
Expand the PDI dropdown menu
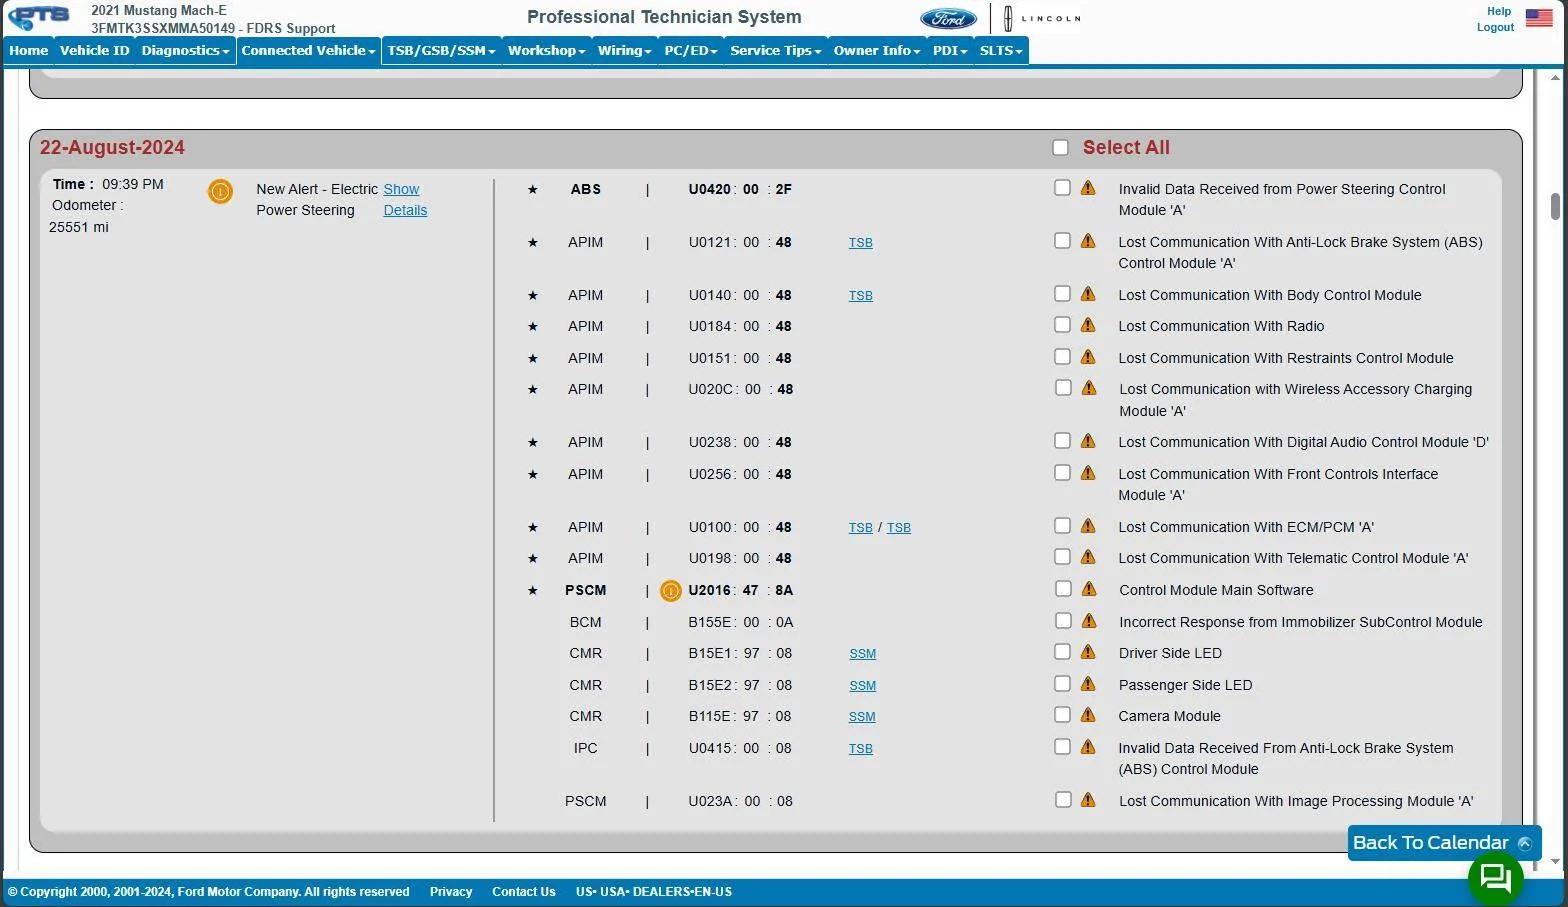(x=950, y=51)
